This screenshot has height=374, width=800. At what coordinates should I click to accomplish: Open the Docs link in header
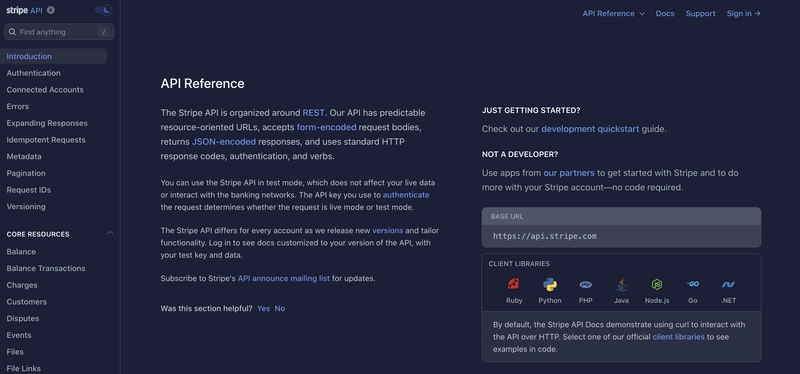pos(665,13)
